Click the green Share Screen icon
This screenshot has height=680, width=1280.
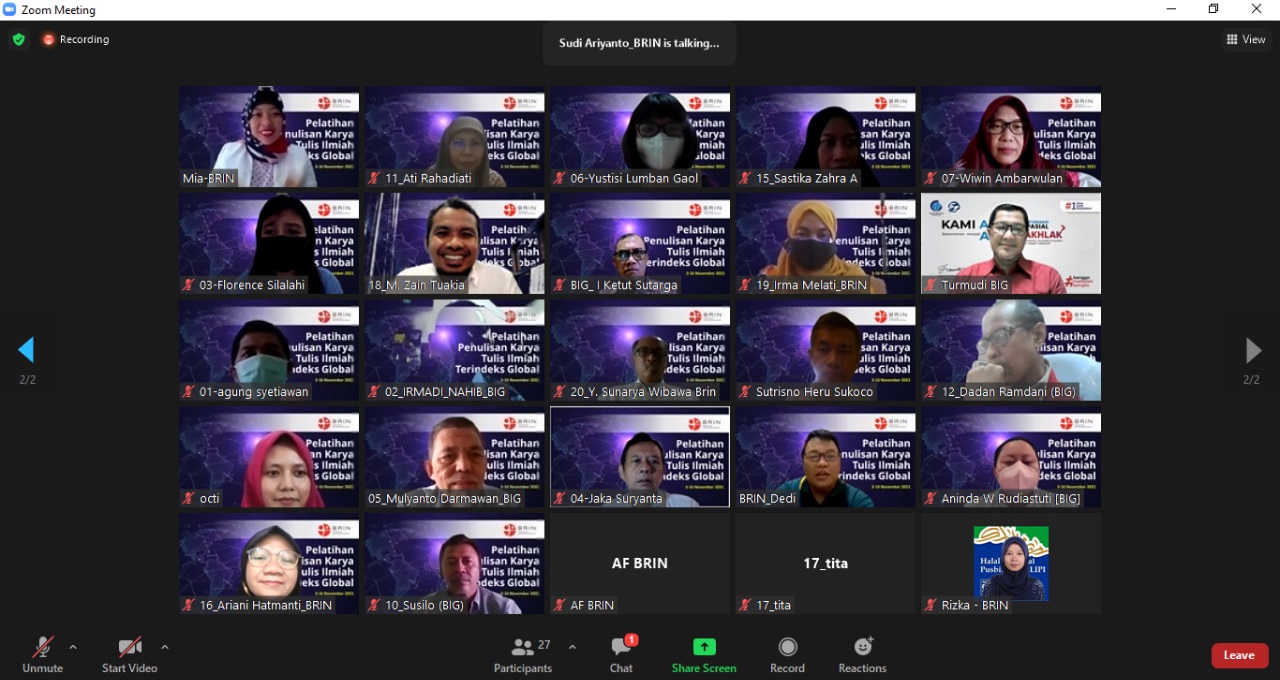pos(704,647)
